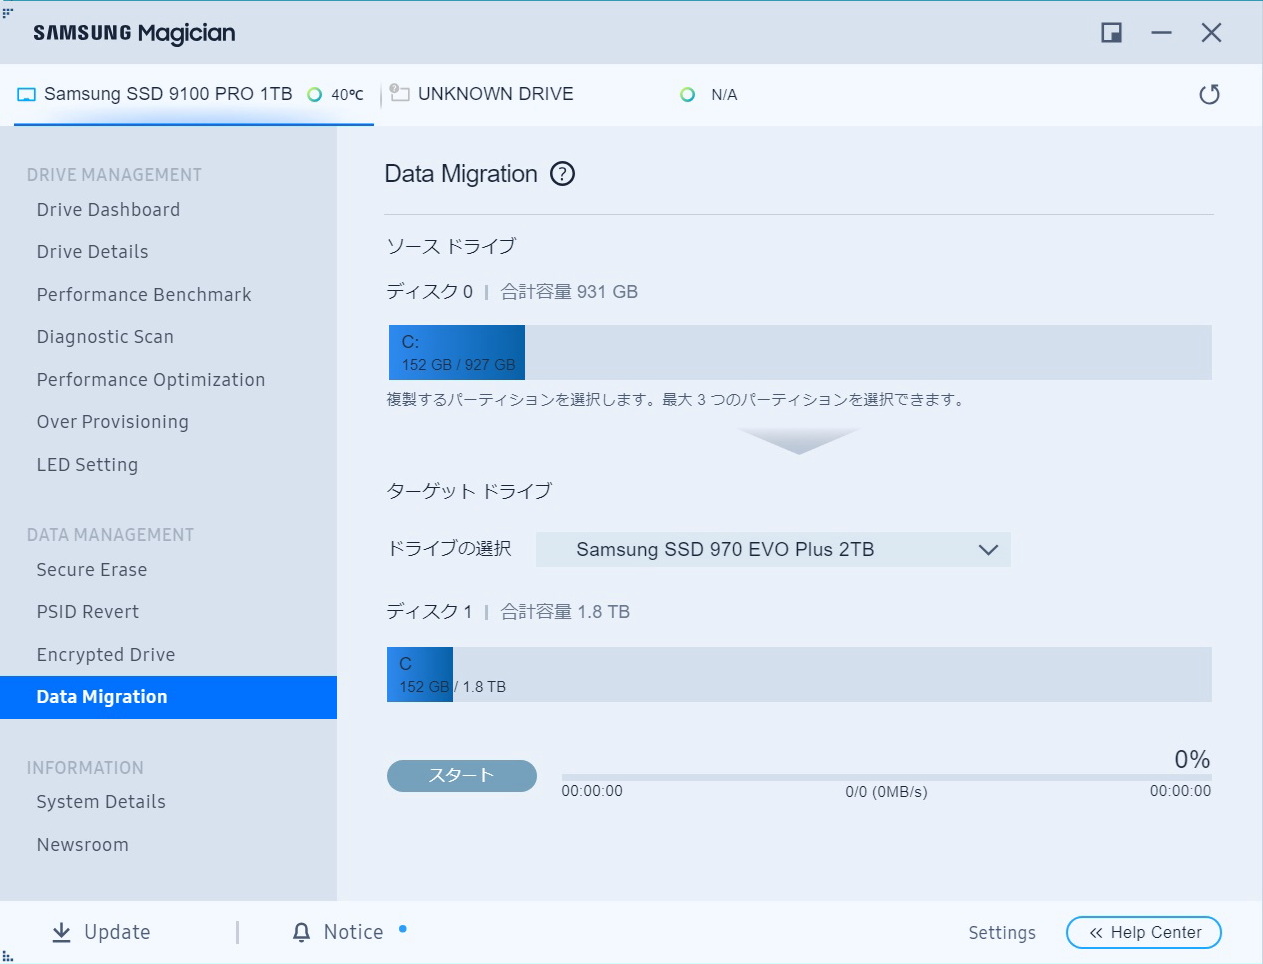
Task: Click the source drive unused capacity bar
Action: coord(868,352)
